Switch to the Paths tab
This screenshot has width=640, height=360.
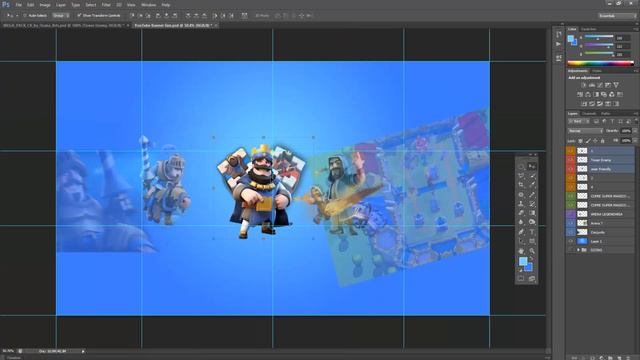[x=605, y=113]
